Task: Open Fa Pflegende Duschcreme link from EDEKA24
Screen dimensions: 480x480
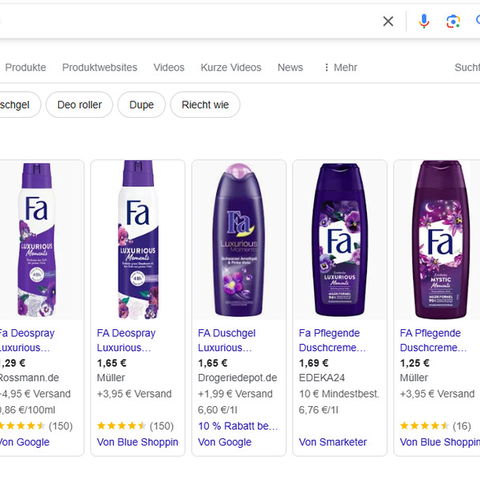Action: click(332, 340)
